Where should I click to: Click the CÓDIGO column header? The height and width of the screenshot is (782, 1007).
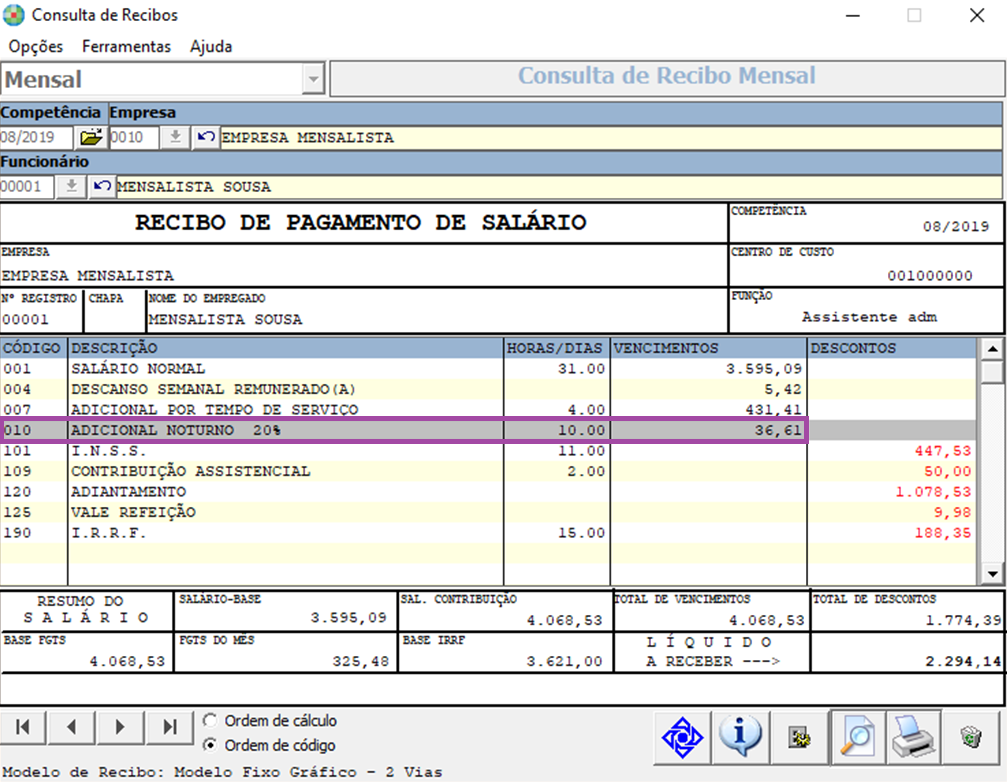point(33,348)
